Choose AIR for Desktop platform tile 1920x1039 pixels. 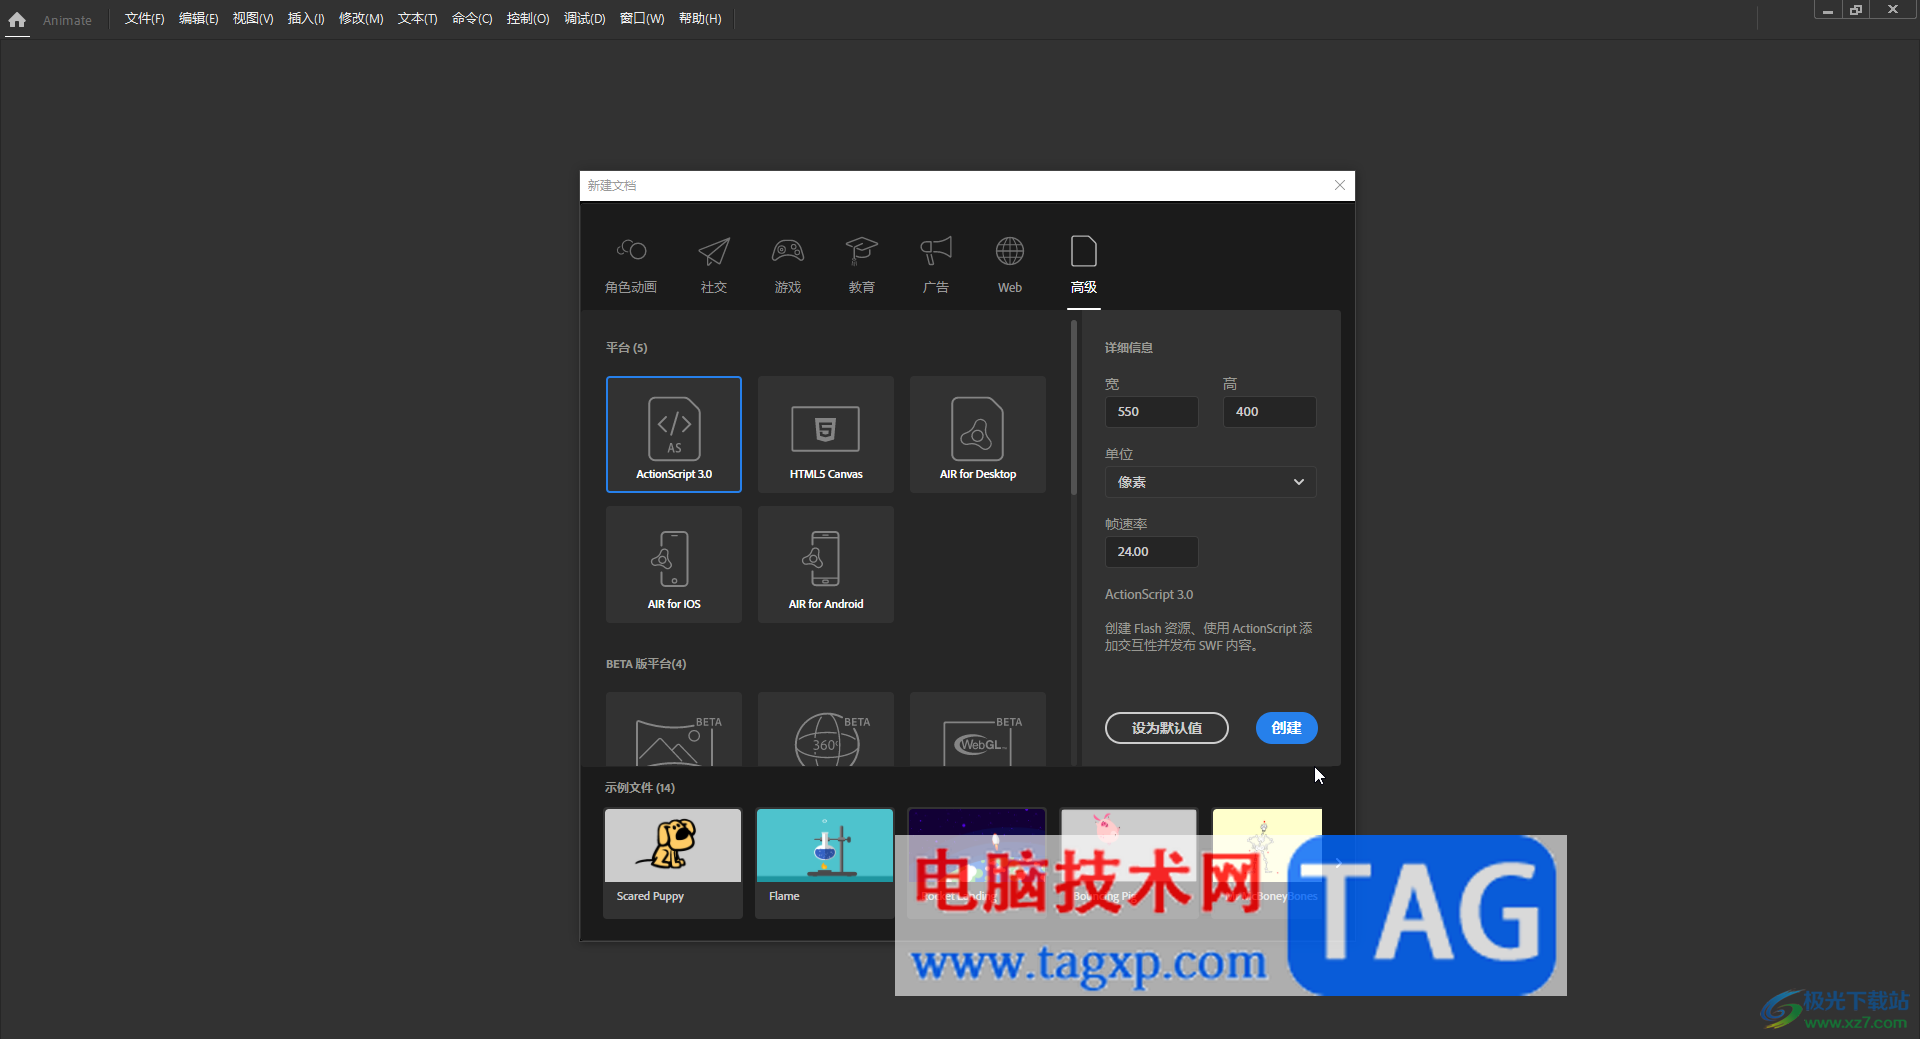(978, 434)
